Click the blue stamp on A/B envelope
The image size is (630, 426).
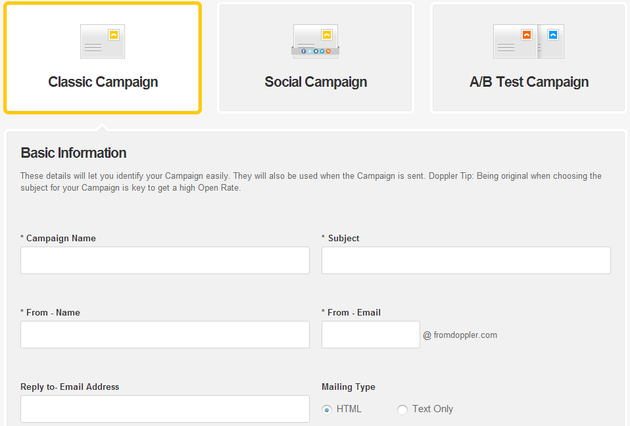[x=553, y=35]
